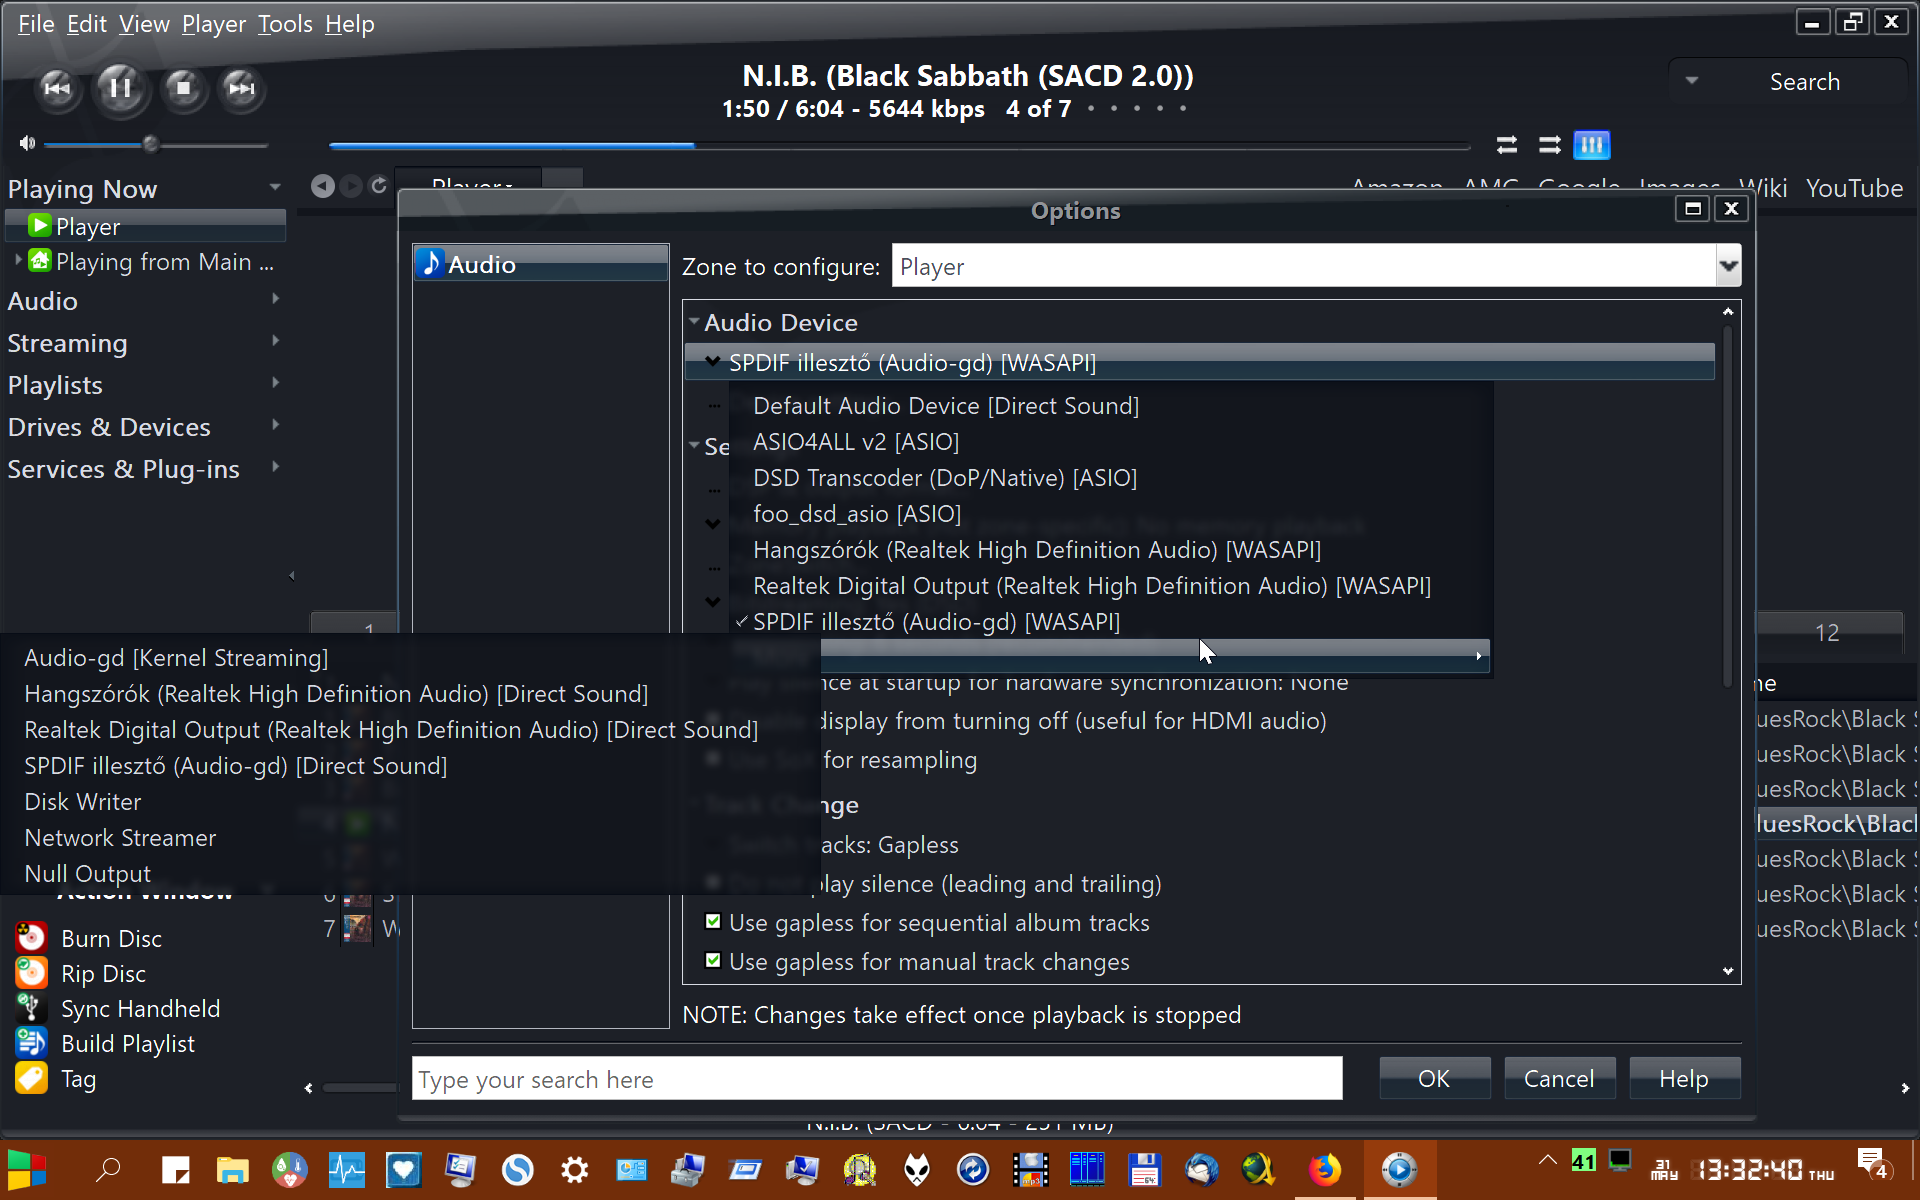Image resolution: width=1920 pixels, height=1200 pixels.
Task: Select checked SPDIF illesztő (Audio-gd) [WASAPI] entry
Action: tap(1111, 622)
